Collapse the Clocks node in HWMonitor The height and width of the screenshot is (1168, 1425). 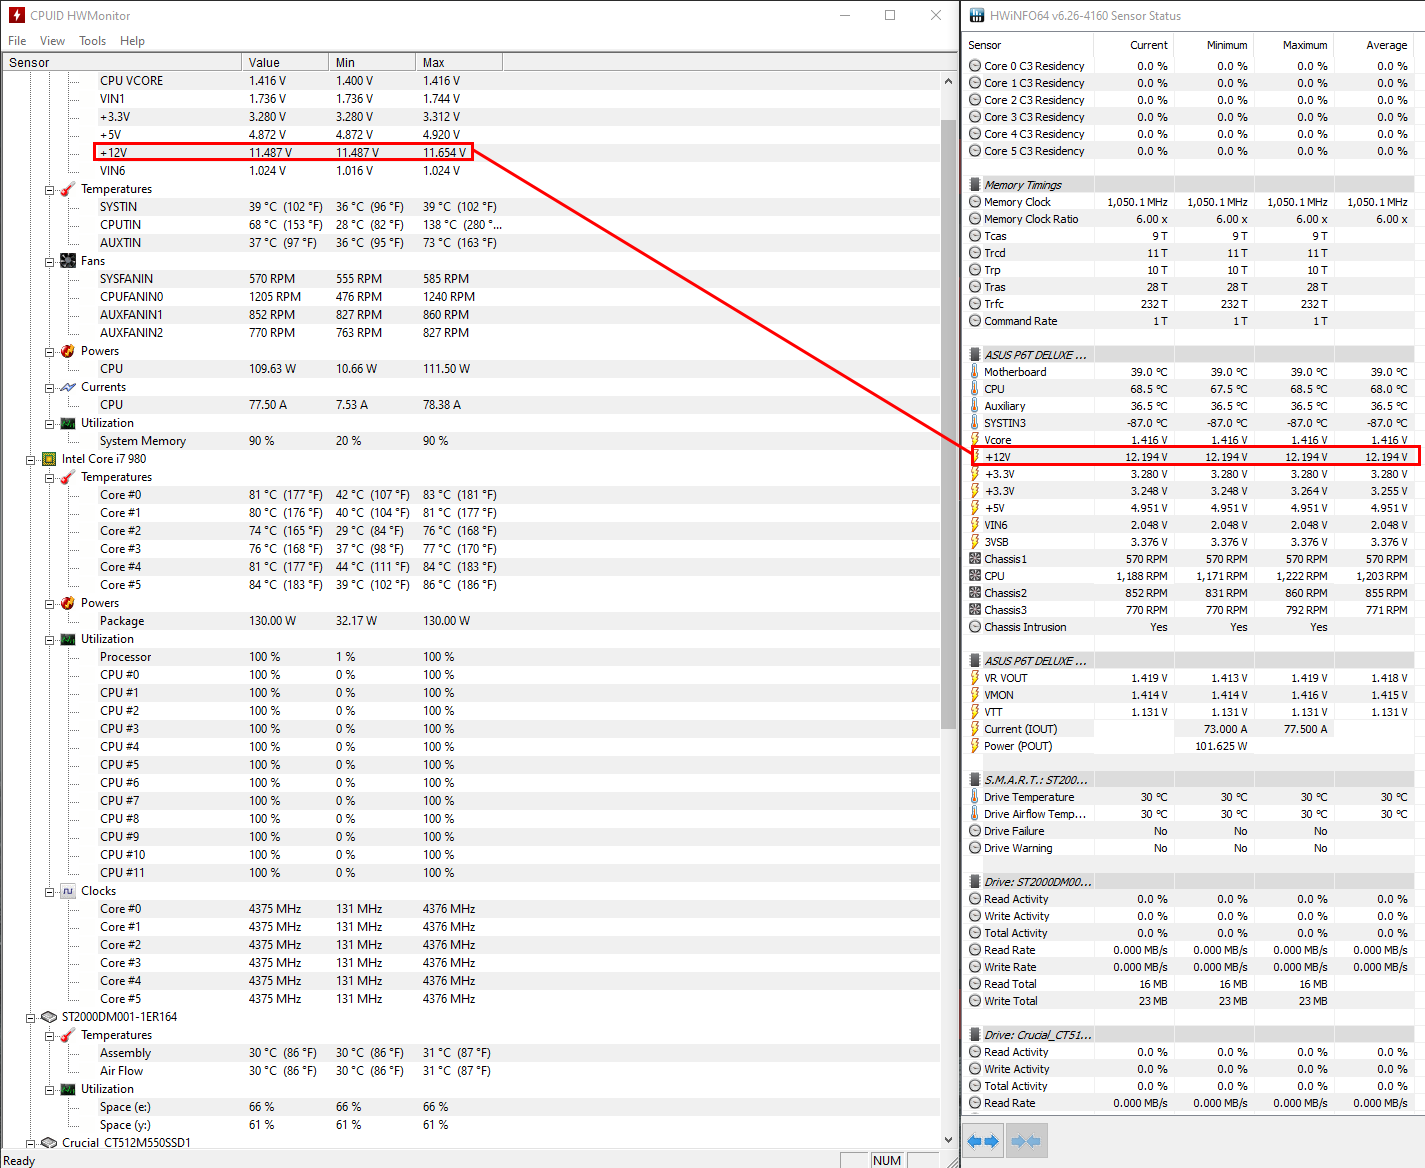[x=49, y=892]
